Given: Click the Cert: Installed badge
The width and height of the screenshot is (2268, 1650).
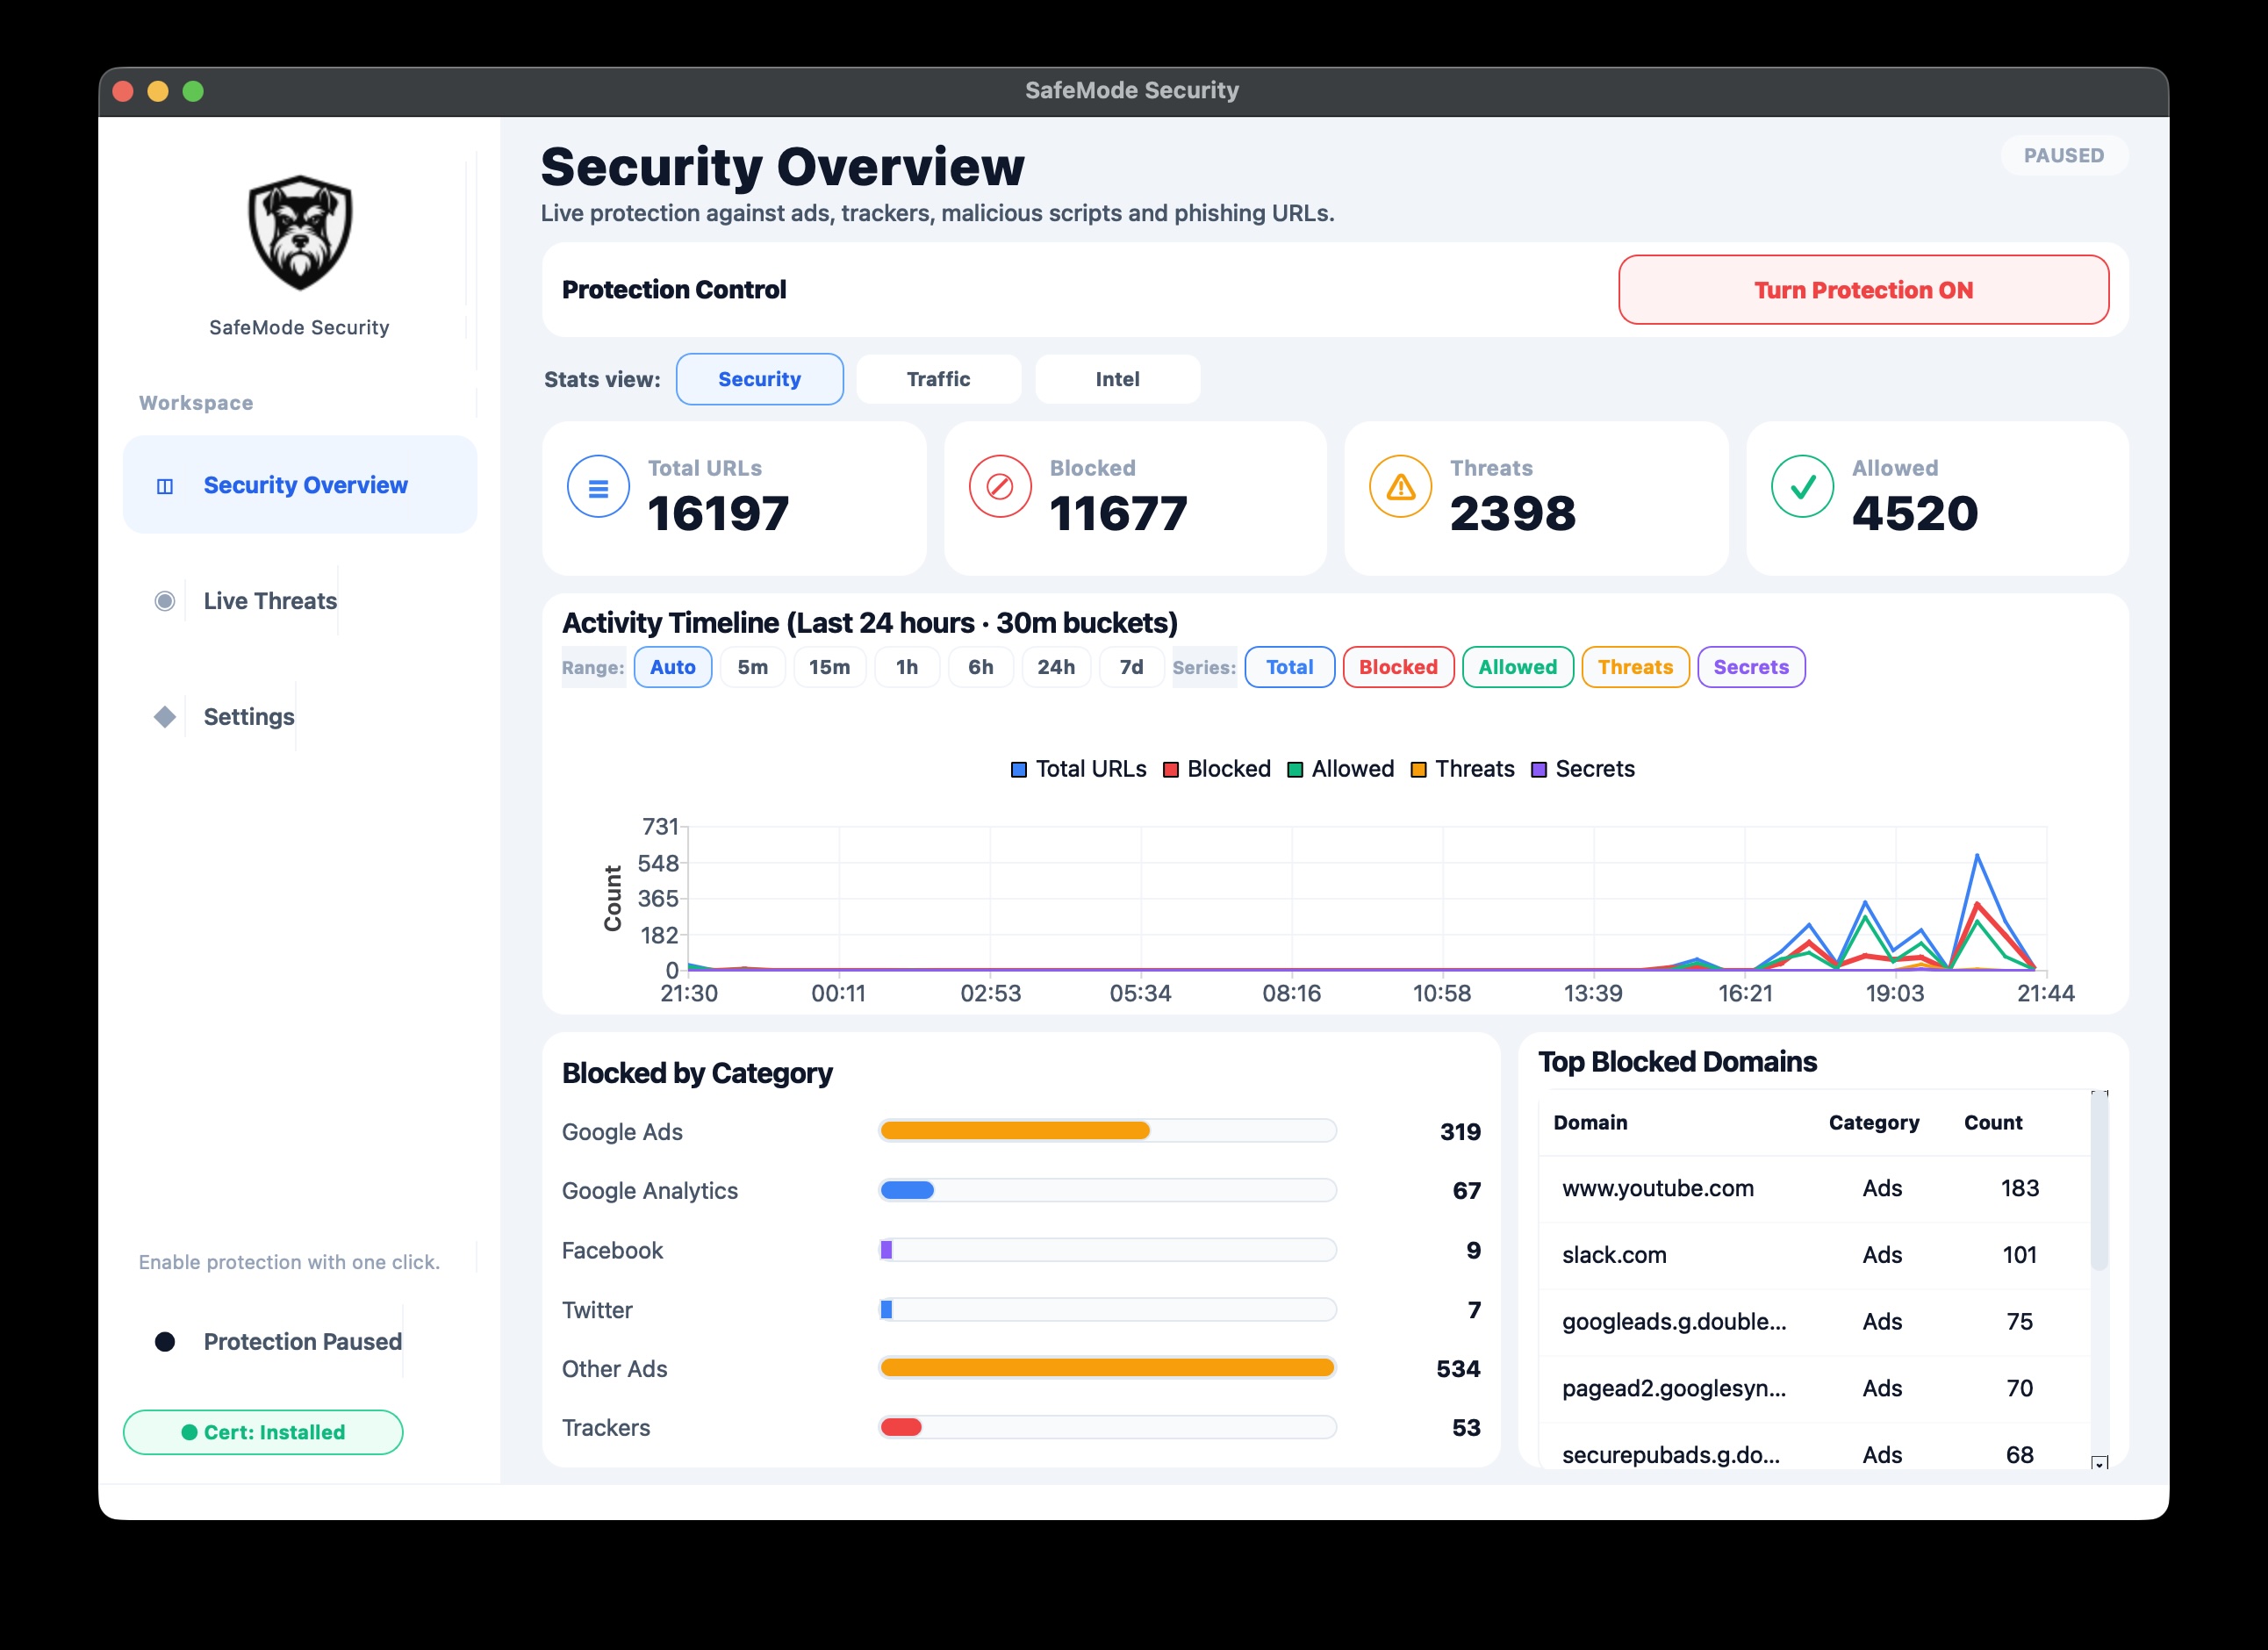Looking at the screenshot, I should point(263,1432).
